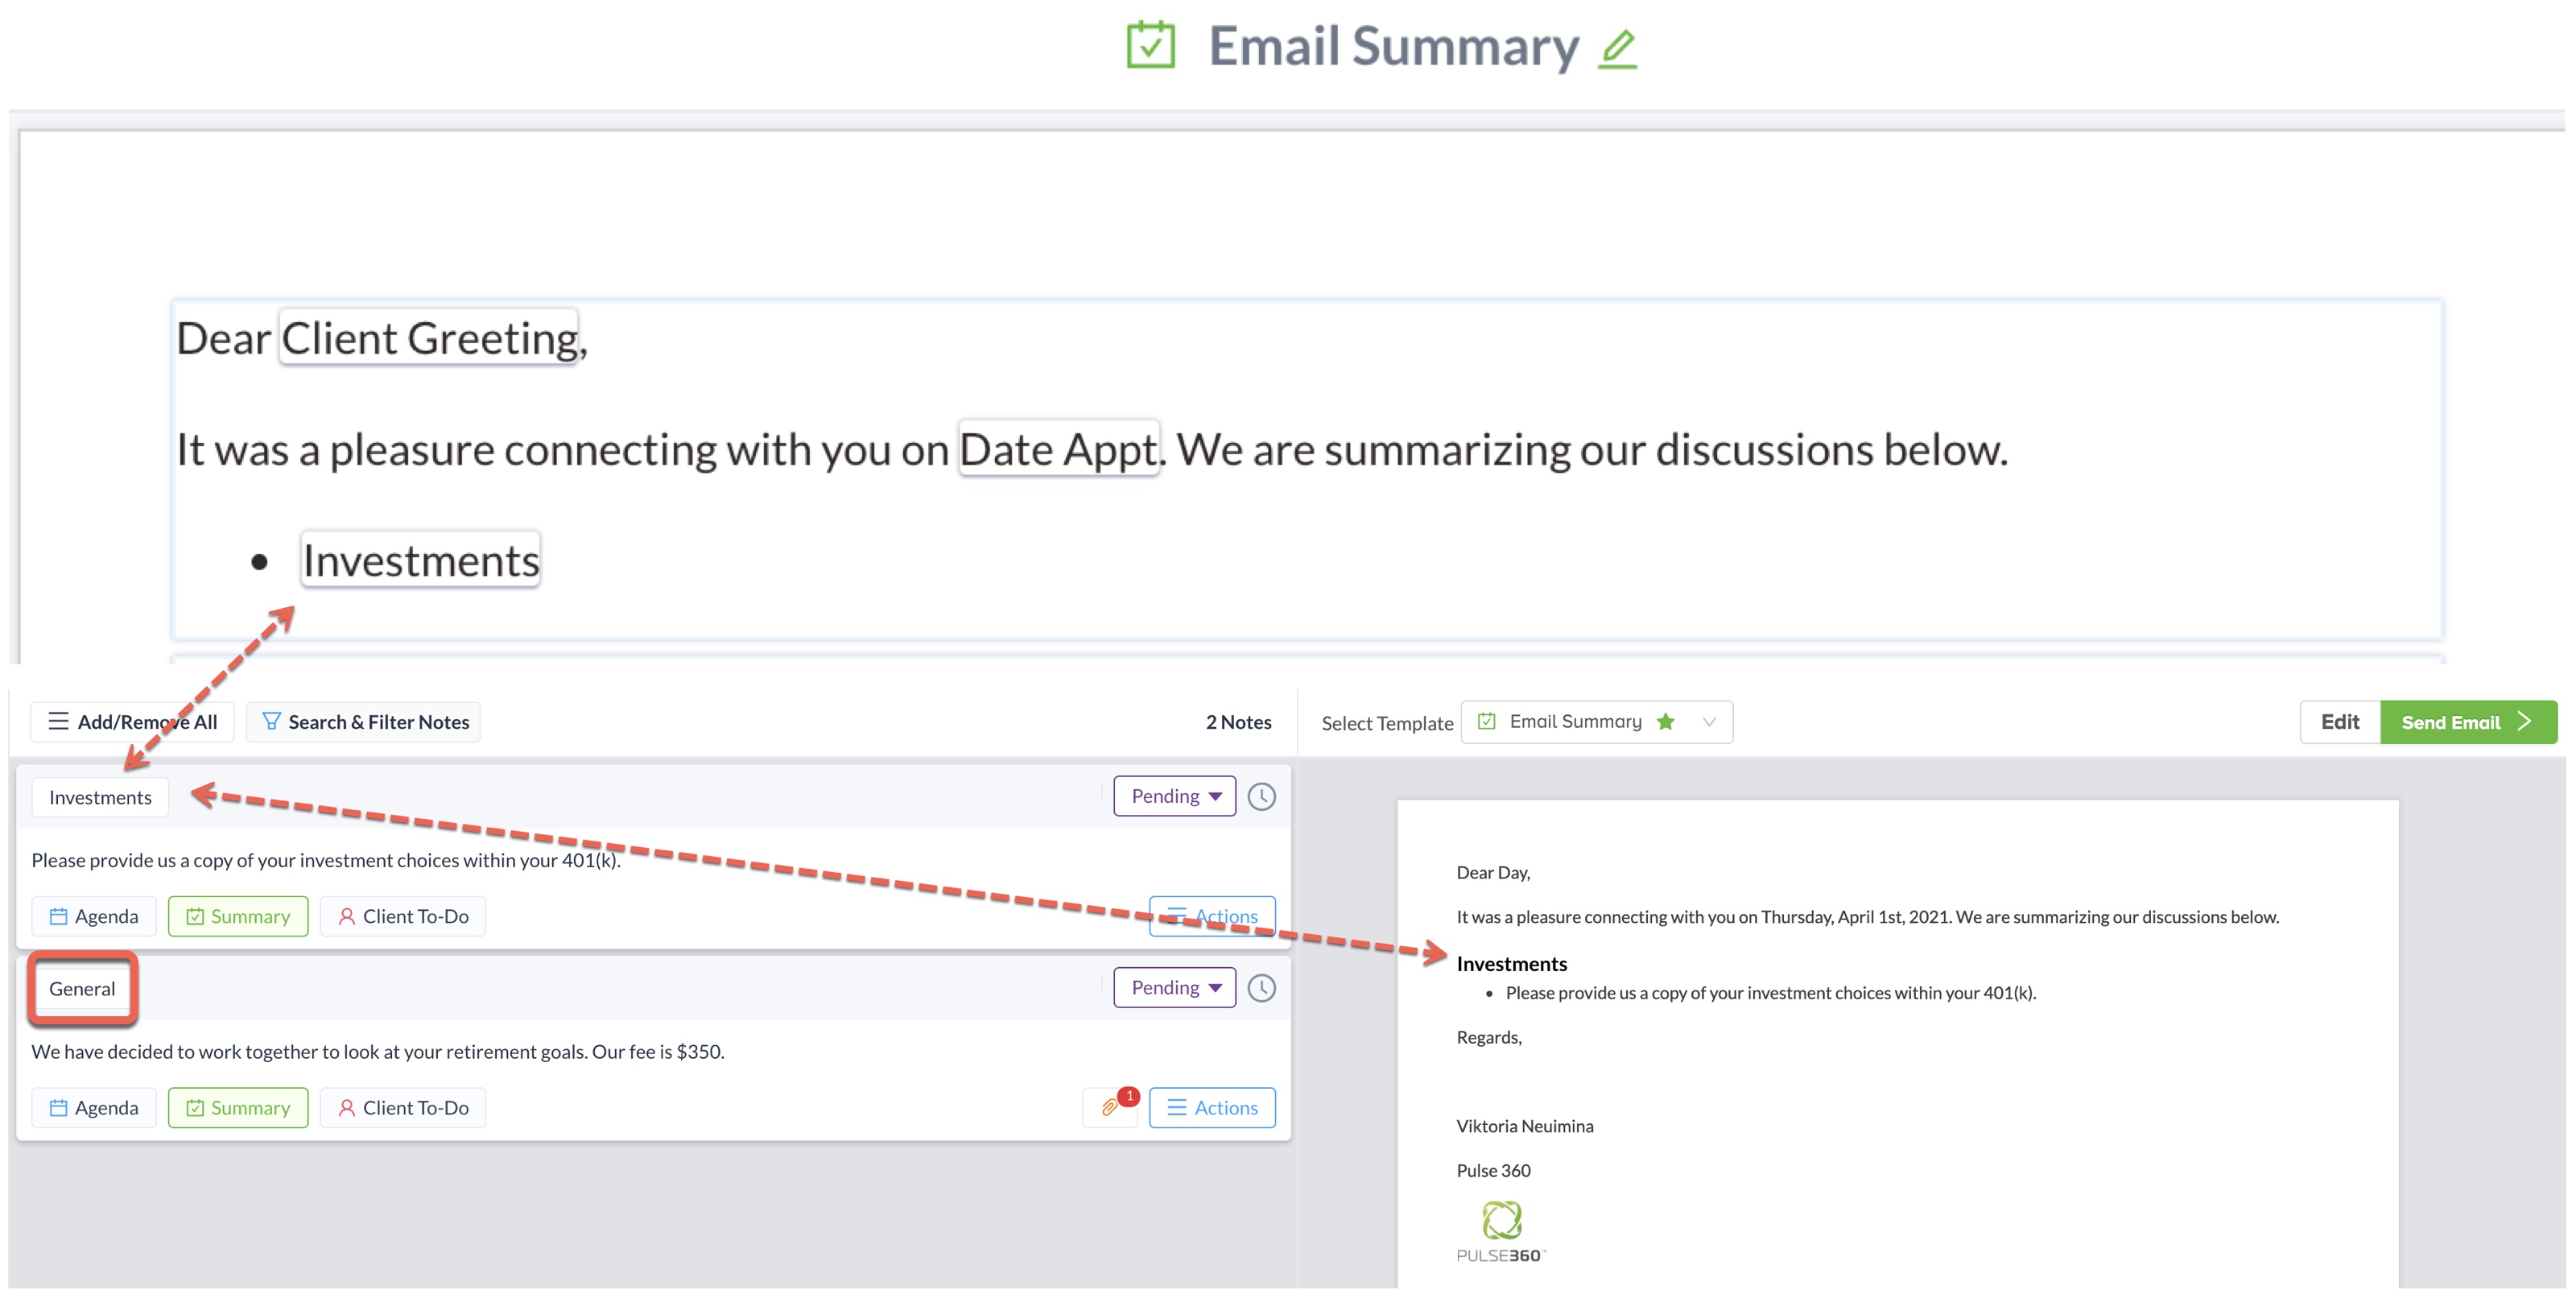The height and width of the screenshot is (1290, 2576).
Task: Click the clock icon on General note
Action: [x=1261, y=988]
